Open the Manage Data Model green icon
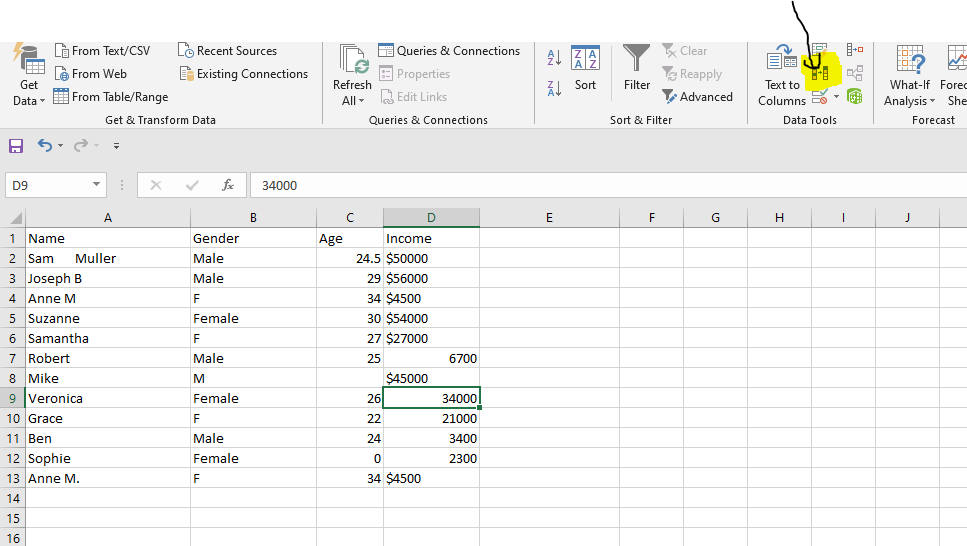Viewport: 967px width, 546px height. click(x=855, y=96)
